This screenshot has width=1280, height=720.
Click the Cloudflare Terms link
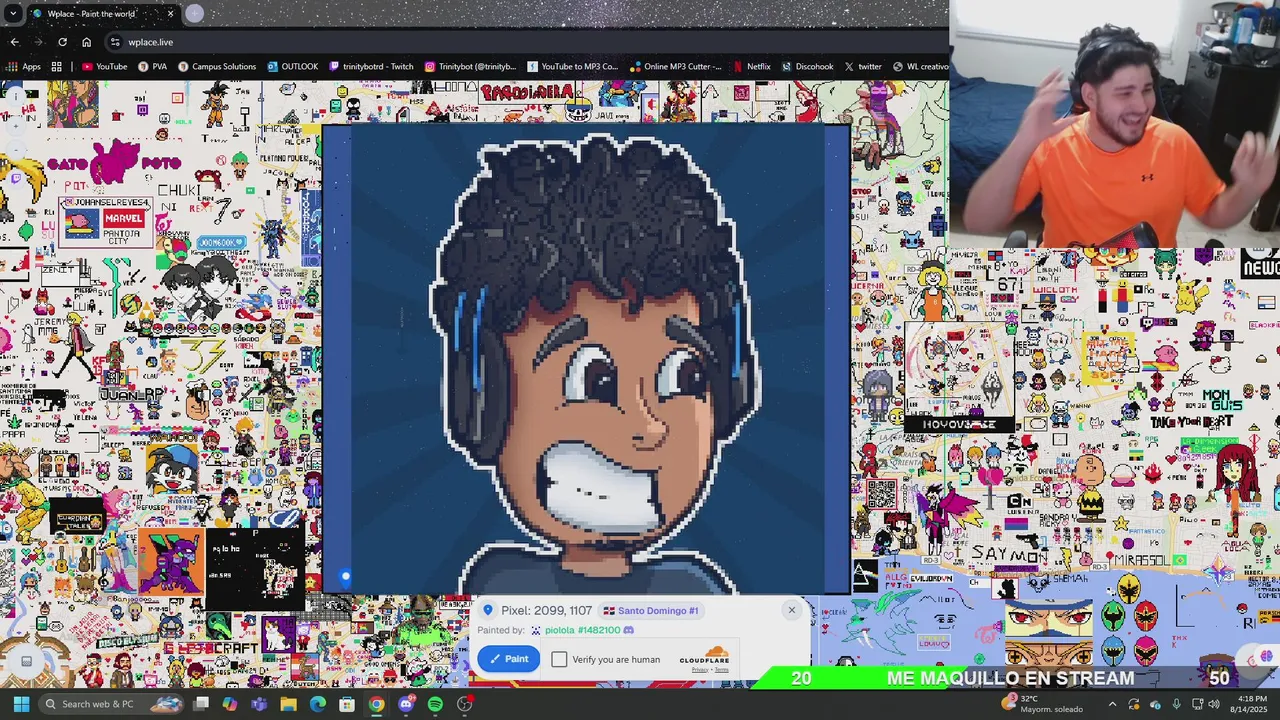tap(721, 670)
